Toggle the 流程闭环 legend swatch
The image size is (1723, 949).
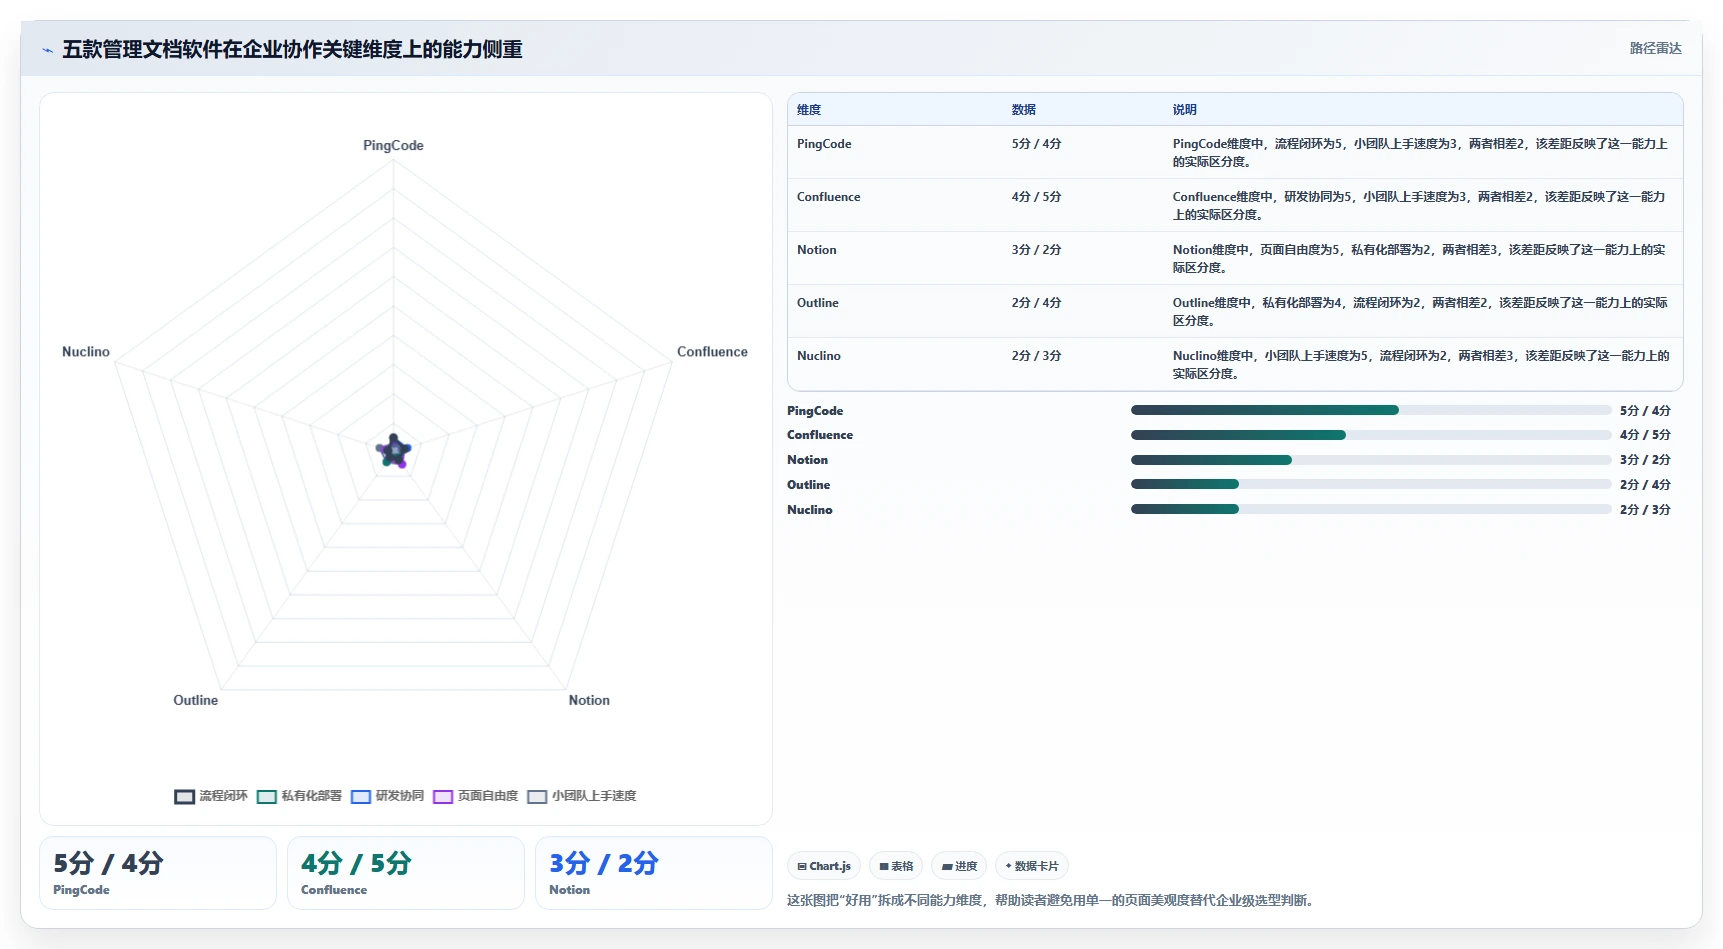tap(184, 797)
